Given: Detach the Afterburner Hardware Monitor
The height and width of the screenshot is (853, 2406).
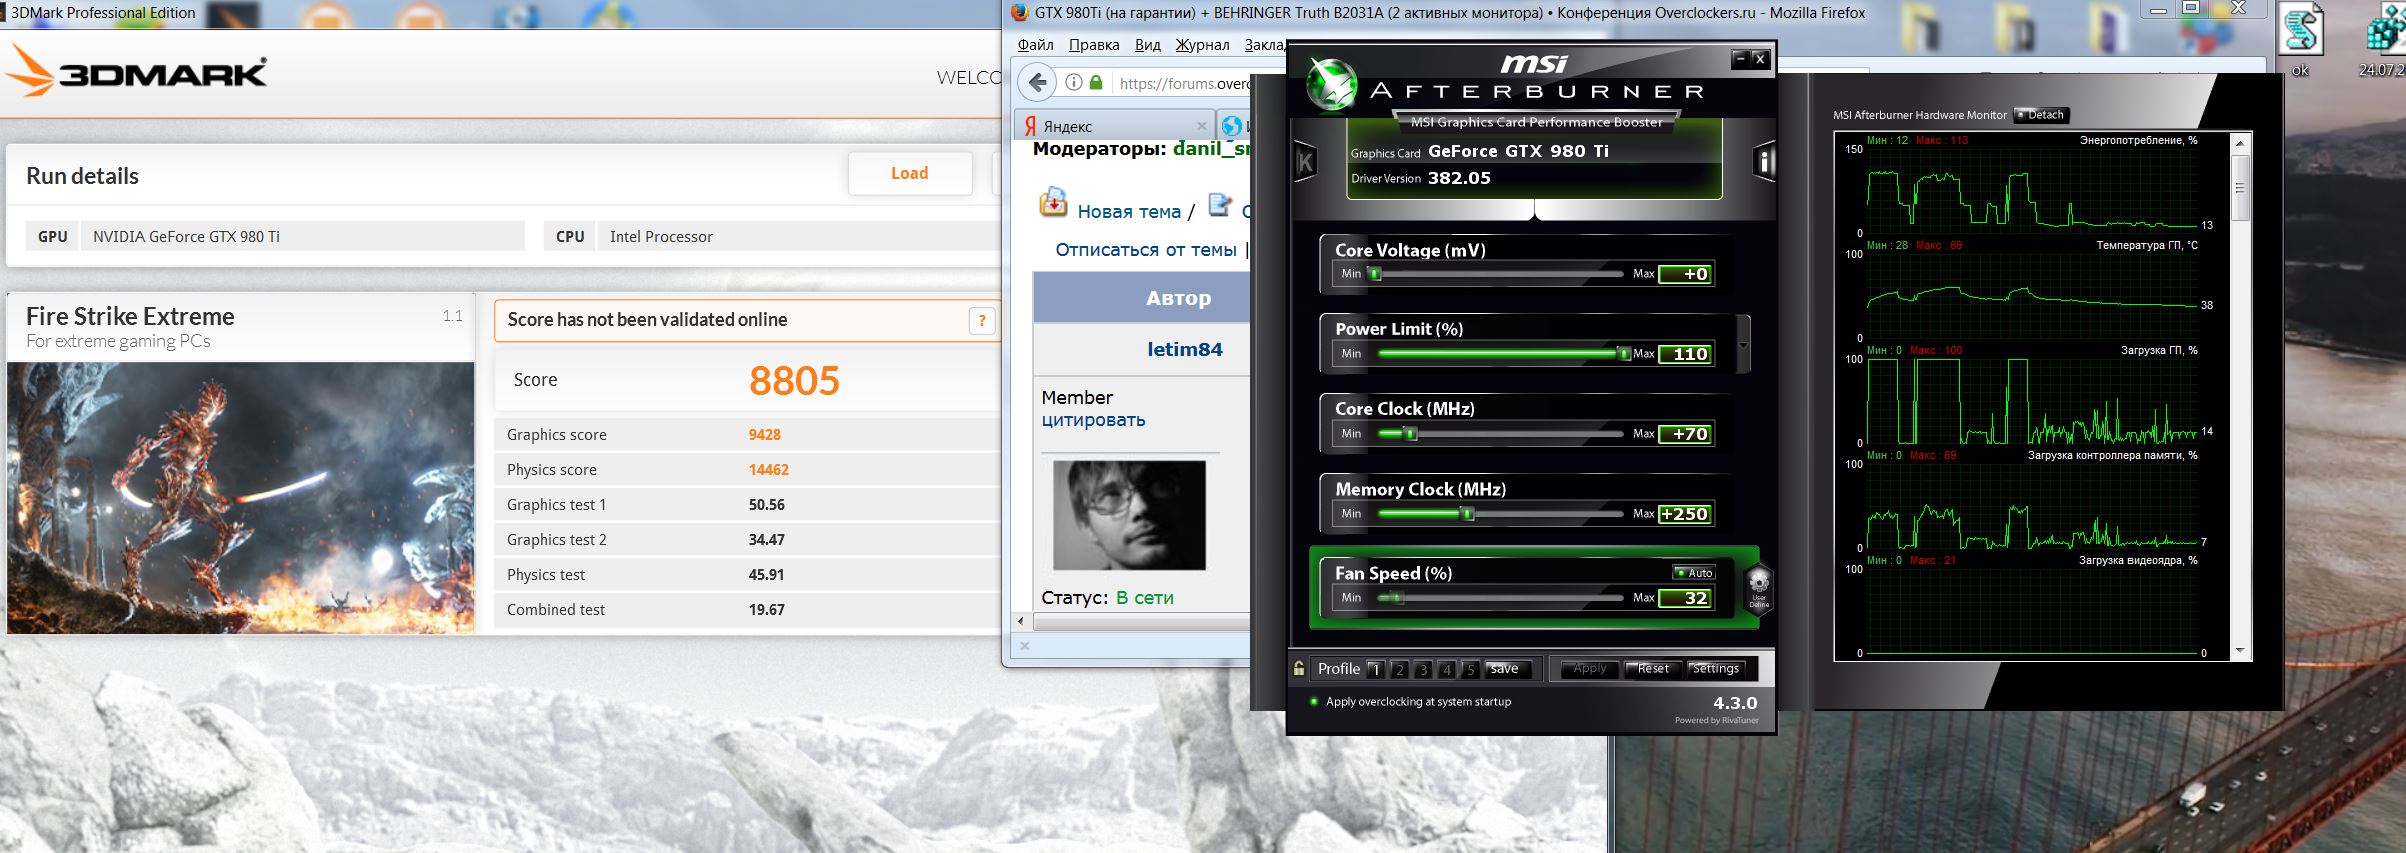Looking at the screenshot, I should pos(2040,115).
